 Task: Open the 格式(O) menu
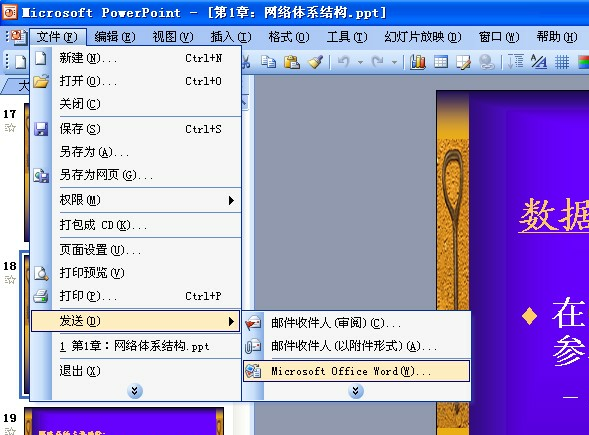tap(288, 37)
